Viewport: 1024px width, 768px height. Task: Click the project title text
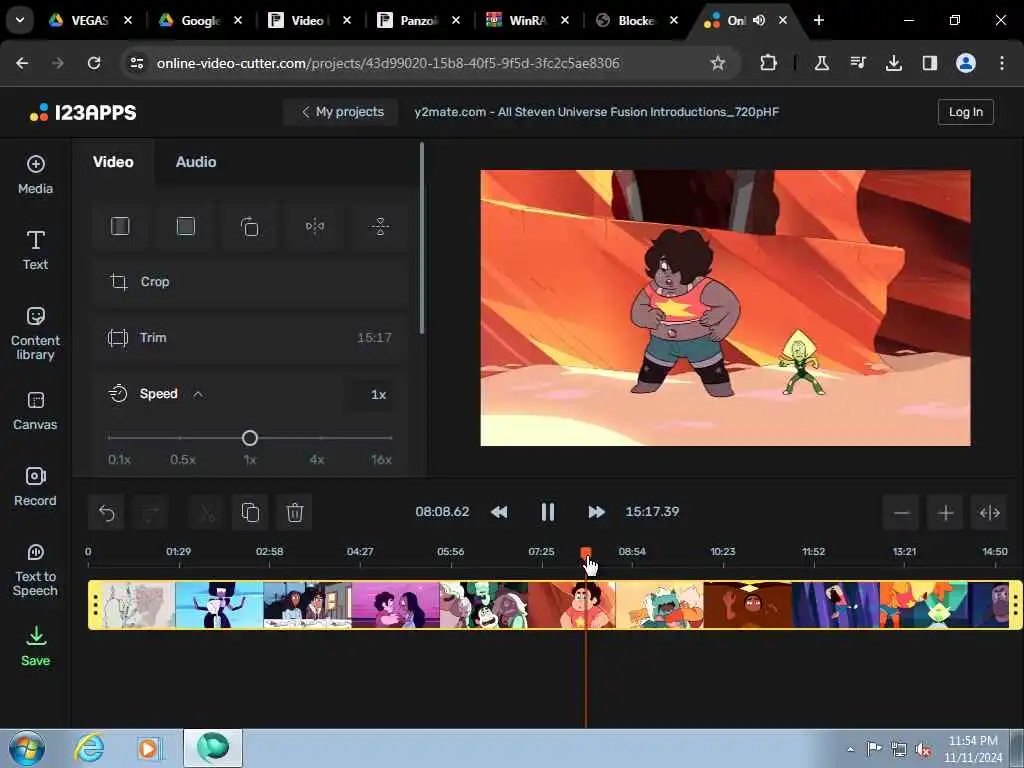tap(596, 112)
